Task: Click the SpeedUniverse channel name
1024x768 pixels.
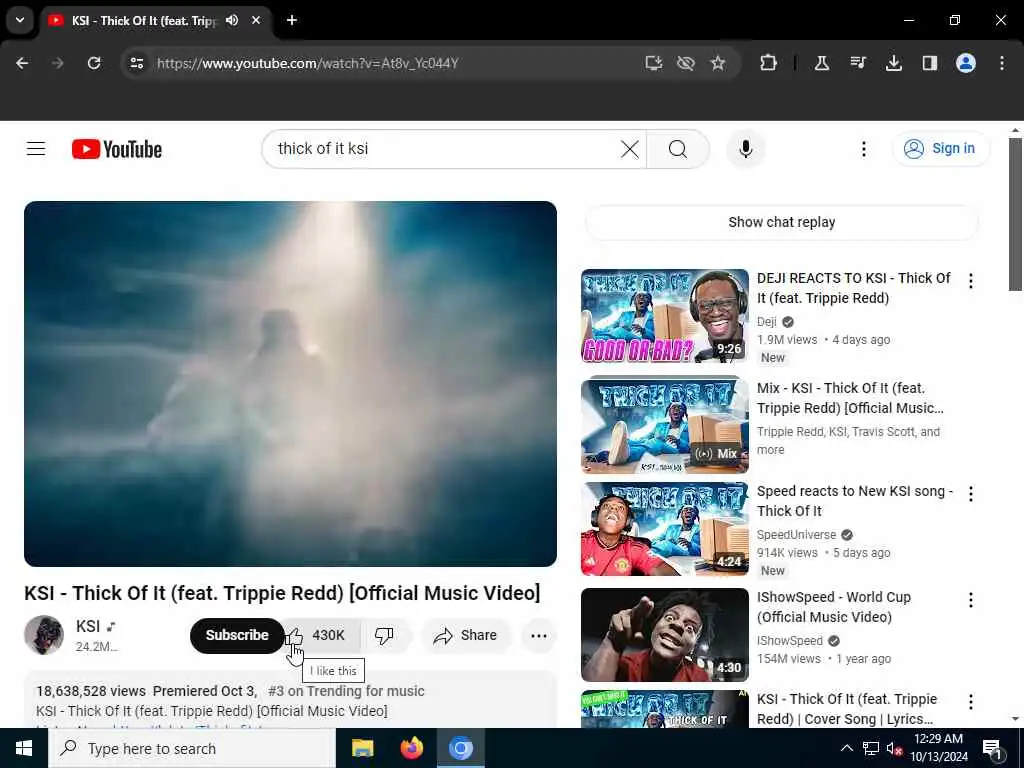Action: (x=796, y=535)
